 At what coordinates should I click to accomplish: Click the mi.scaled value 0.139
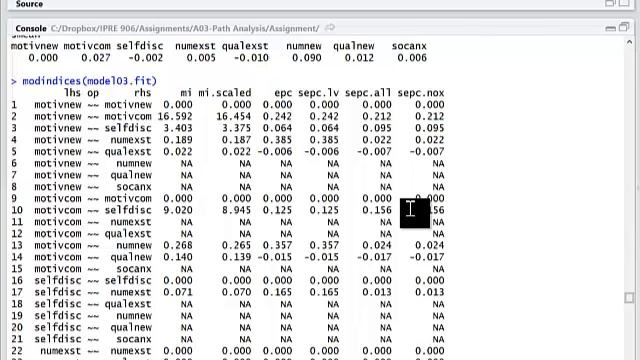(x=236, y=257)
